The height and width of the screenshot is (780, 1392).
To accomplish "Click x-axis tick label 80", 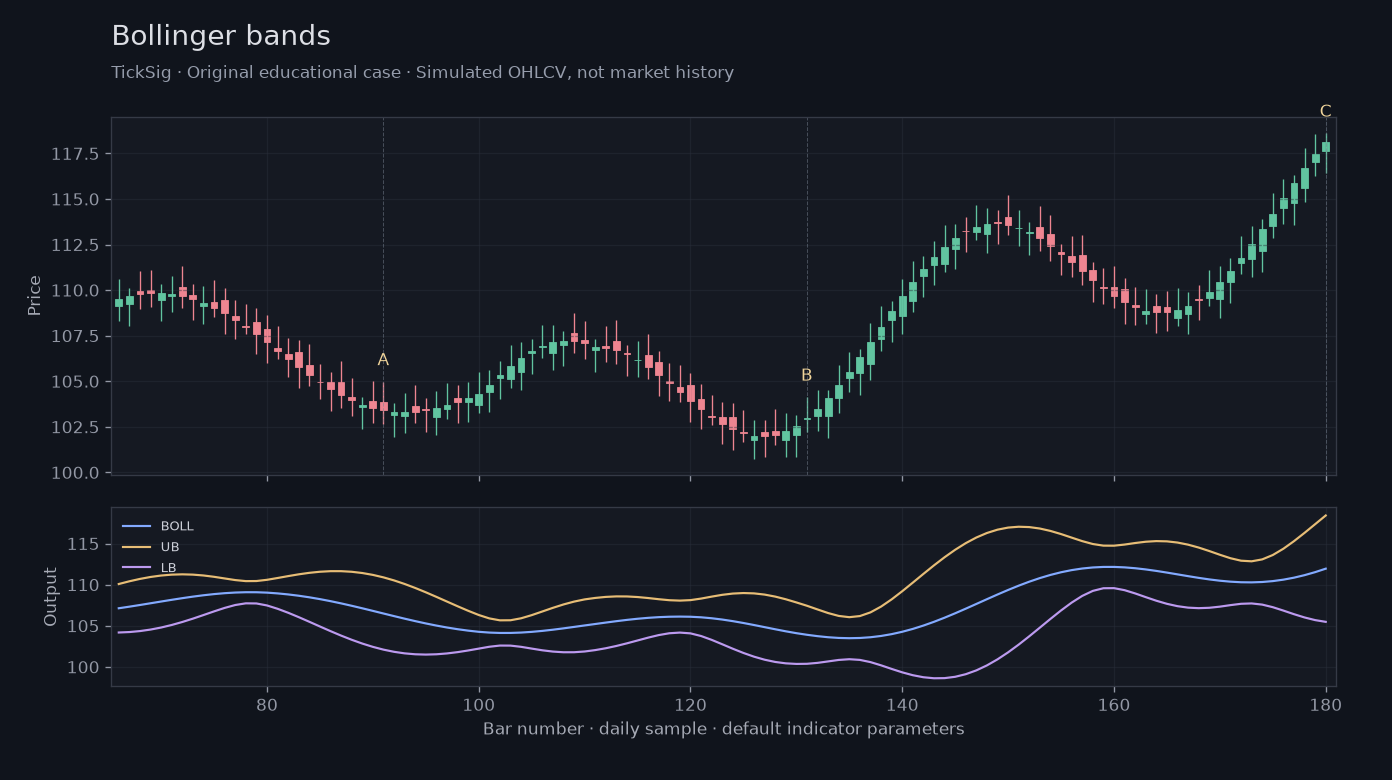I will (267, 703).
